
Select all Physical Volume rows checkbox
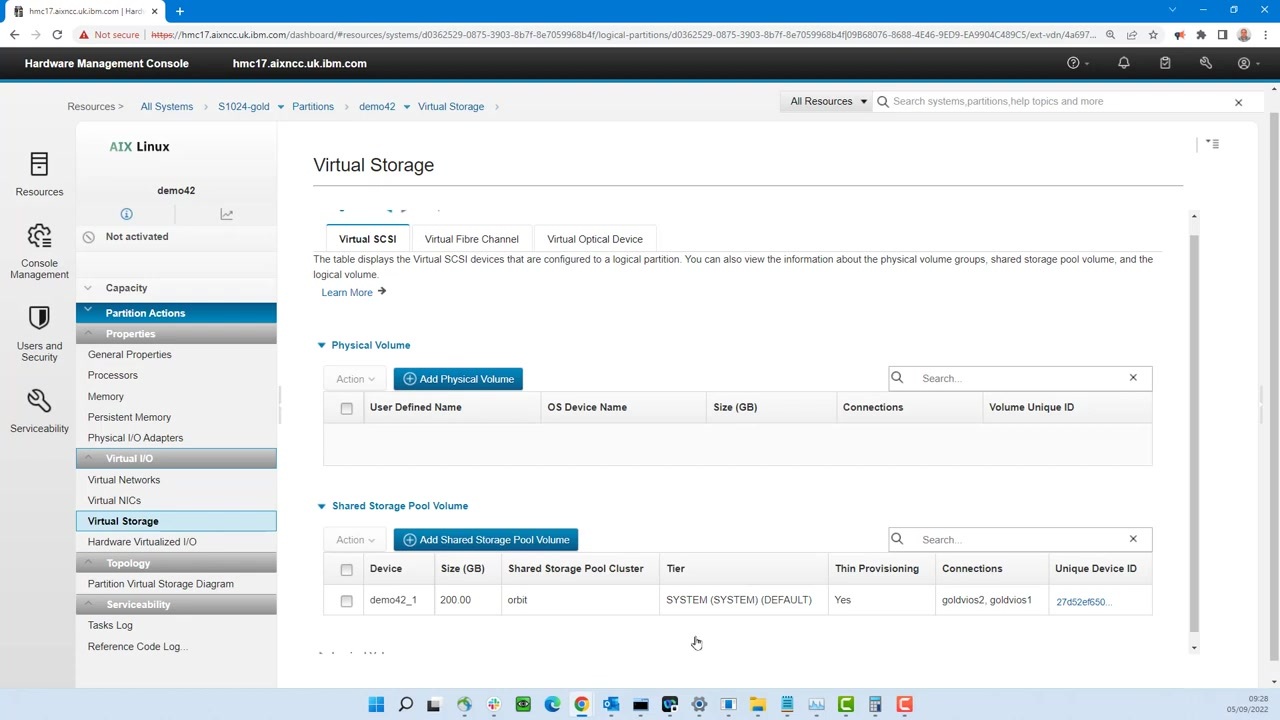point(346,408)
